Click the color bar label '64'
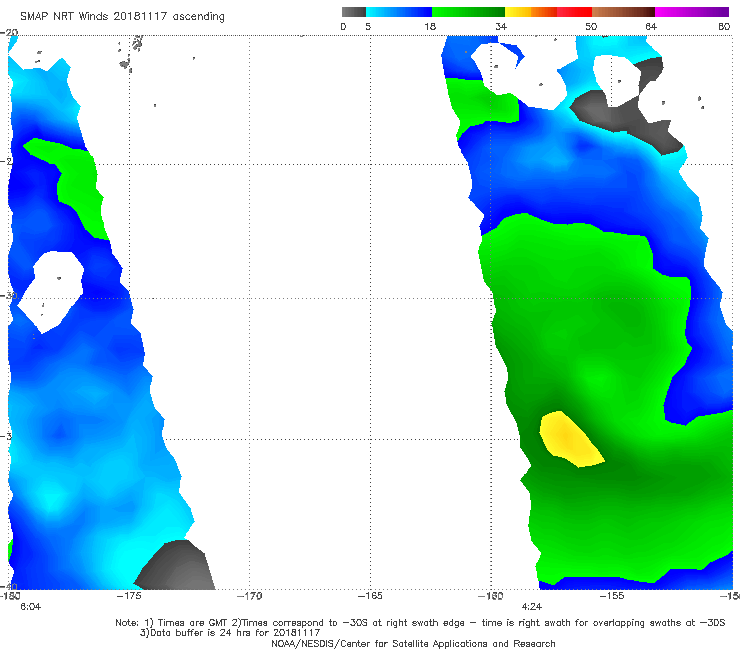 coord(651,26)
